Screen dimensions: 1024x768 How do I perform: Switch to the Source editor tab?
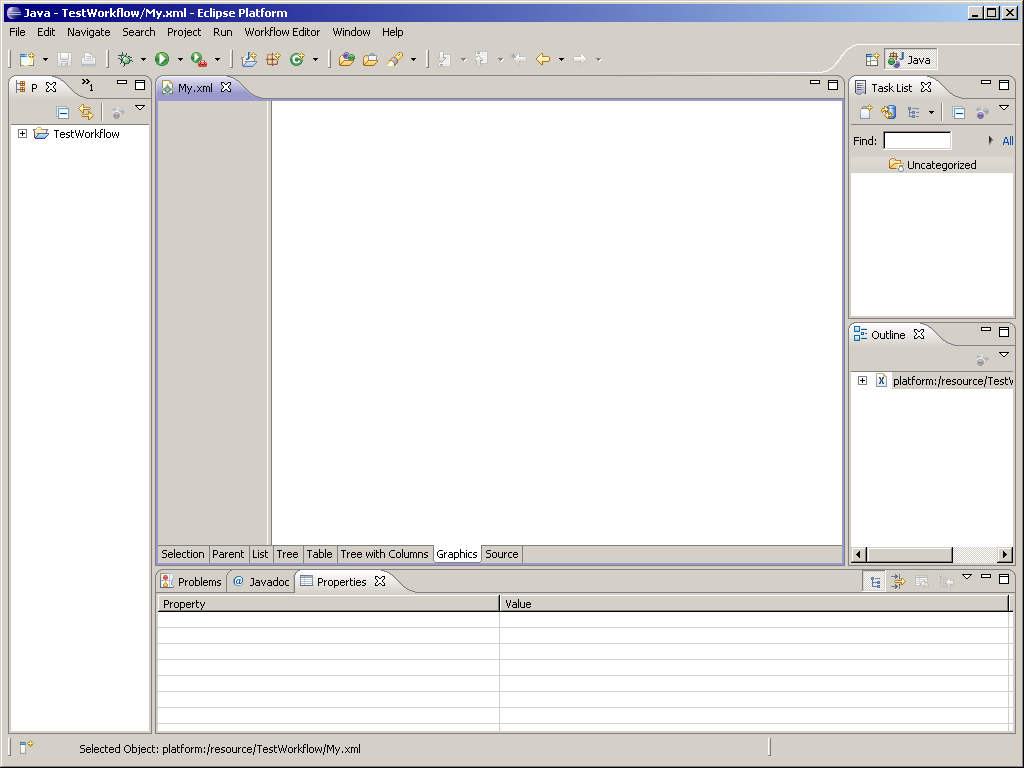[x=502, y=554]
